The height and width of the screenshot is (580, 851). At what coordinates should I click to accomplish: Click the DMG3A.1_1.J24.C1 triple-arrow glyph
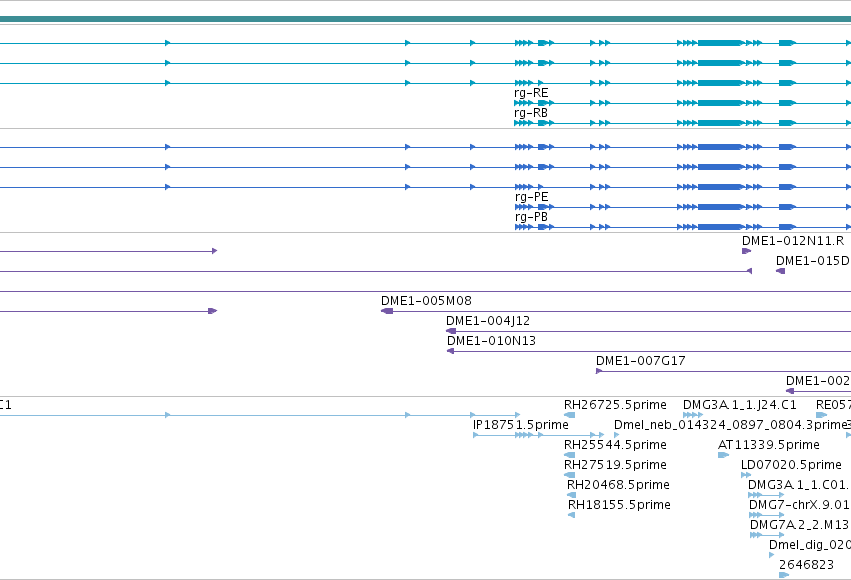point(693,415)
